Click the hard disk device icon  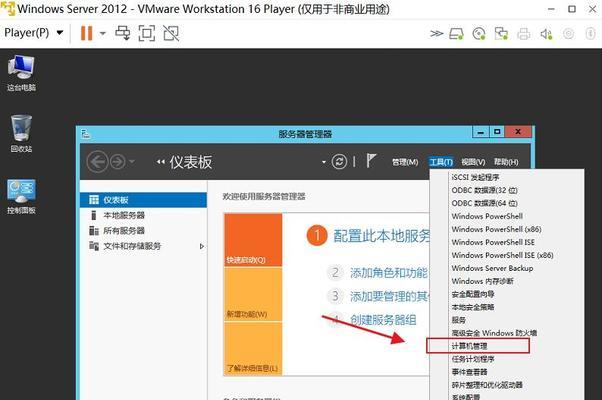click(x=456, y=34)
